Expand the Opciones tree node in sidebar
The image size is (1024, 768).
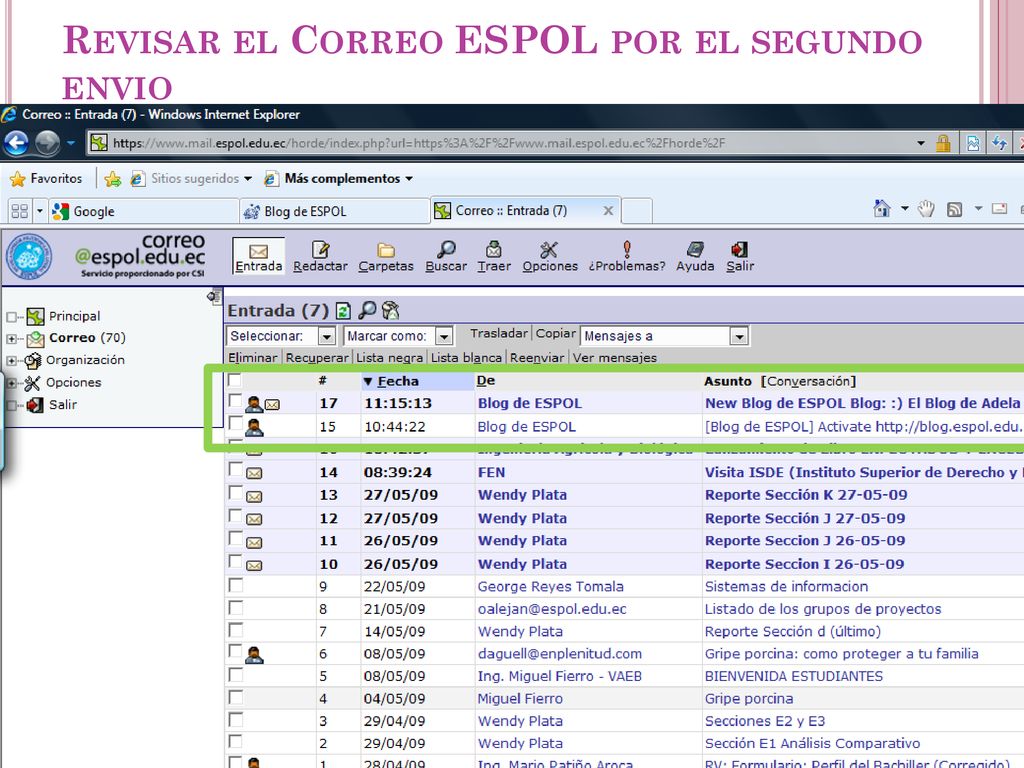click(11, 383)
